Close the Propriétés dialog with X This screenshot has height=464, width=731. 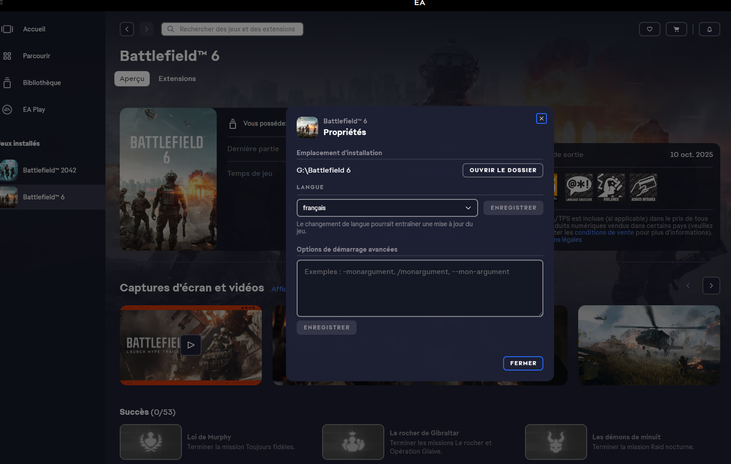(x=541, y=118)
